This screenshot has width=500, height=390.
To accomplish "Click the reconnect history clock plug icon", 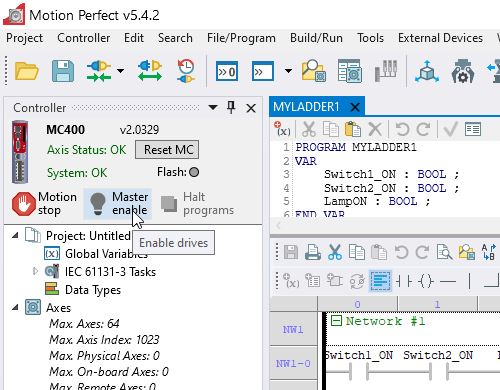I will (x=186, y=71).
